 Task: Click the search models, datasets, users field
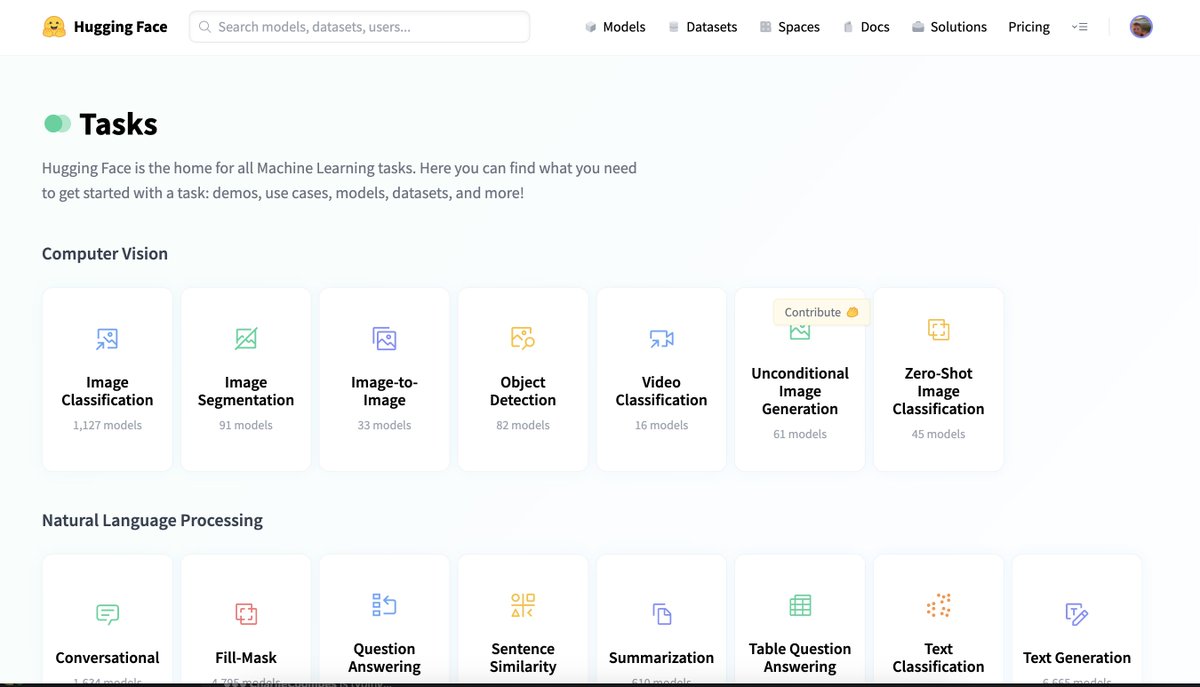pos(359,27)
